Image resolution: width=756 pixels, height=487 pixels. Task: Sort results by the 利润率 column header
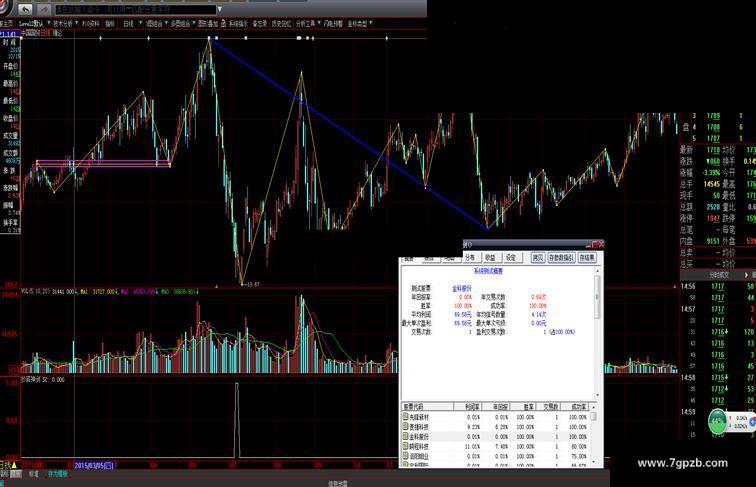click(x=467, y=407)
